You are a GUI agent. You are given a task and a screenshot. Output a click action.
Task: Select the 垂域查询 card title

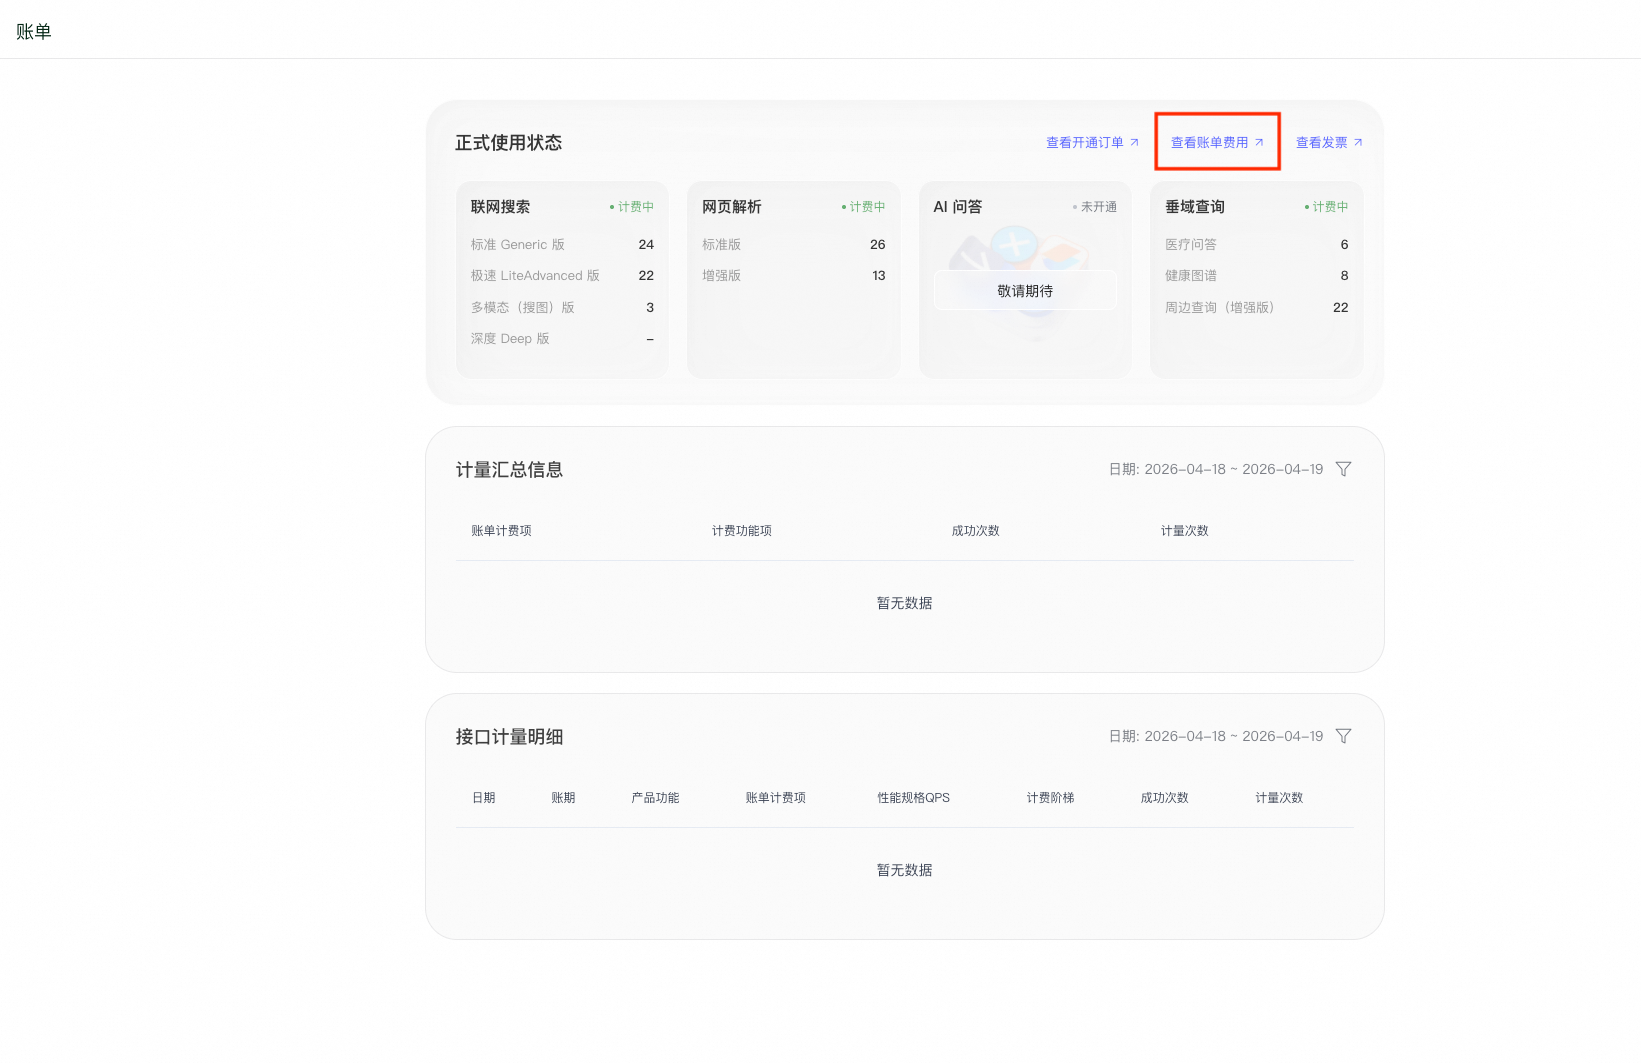pyautogui.click(x=1195, y=207)
